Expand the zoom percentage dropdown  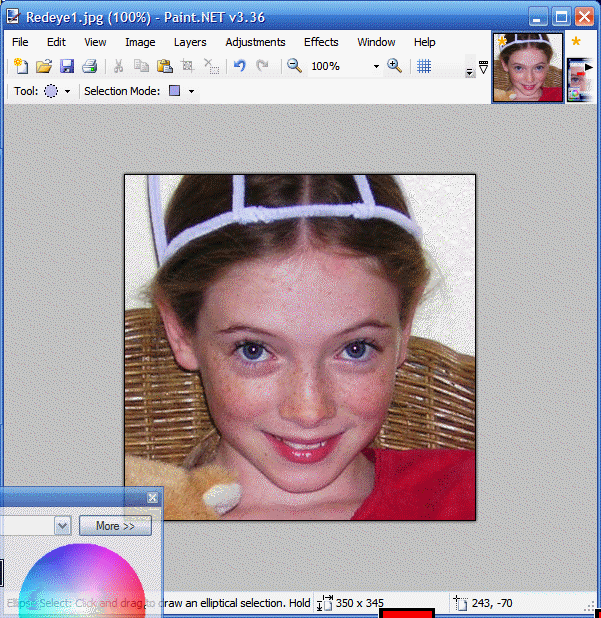[x=376, y=67]
